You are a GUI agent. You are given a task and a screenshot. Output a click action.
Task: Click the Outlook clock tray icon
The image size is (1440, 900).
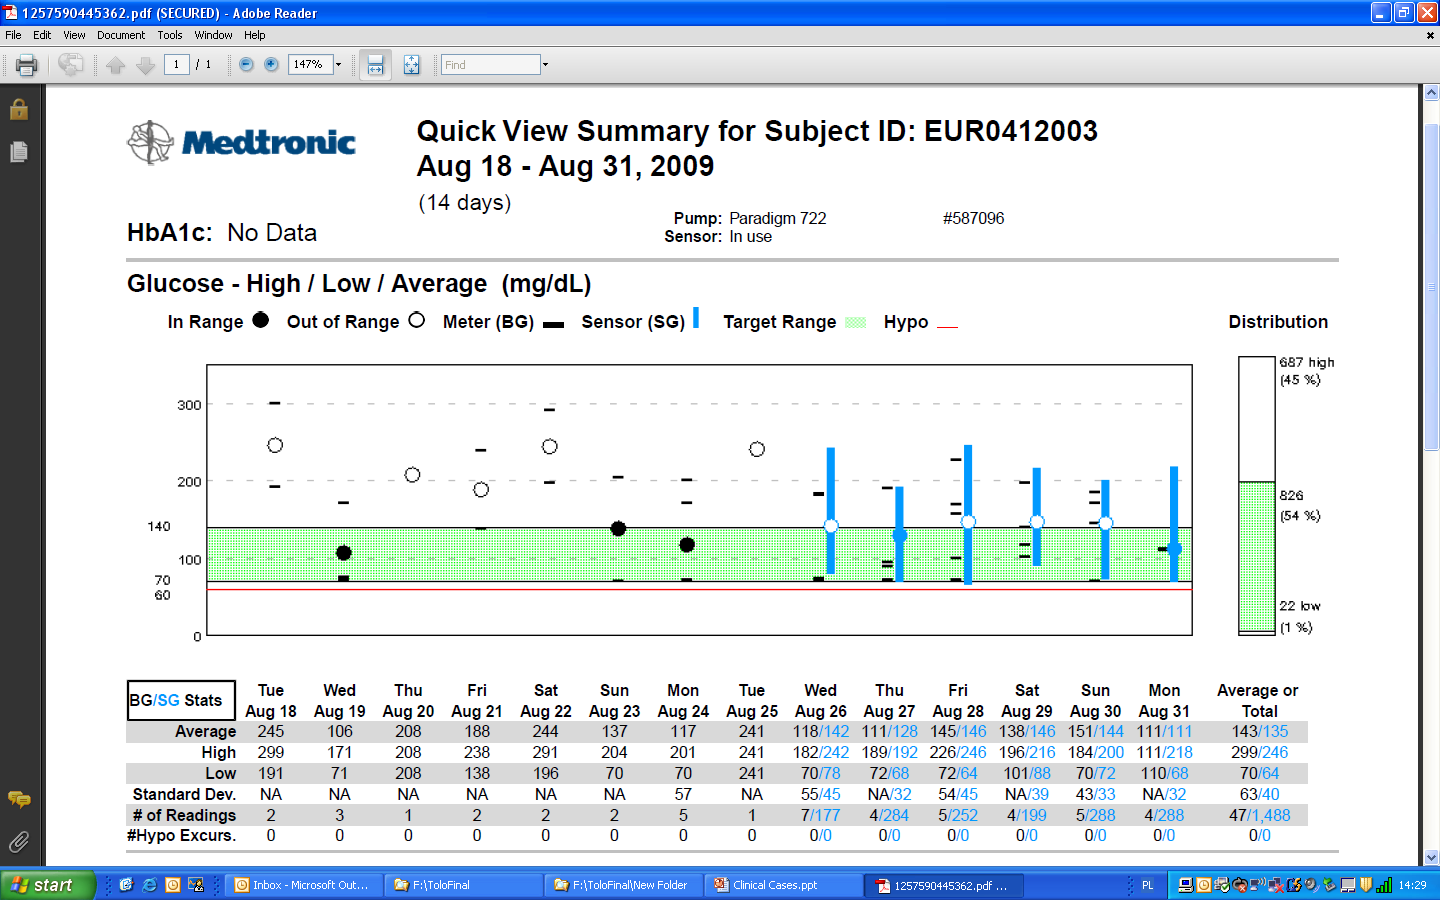(1204, 885)
